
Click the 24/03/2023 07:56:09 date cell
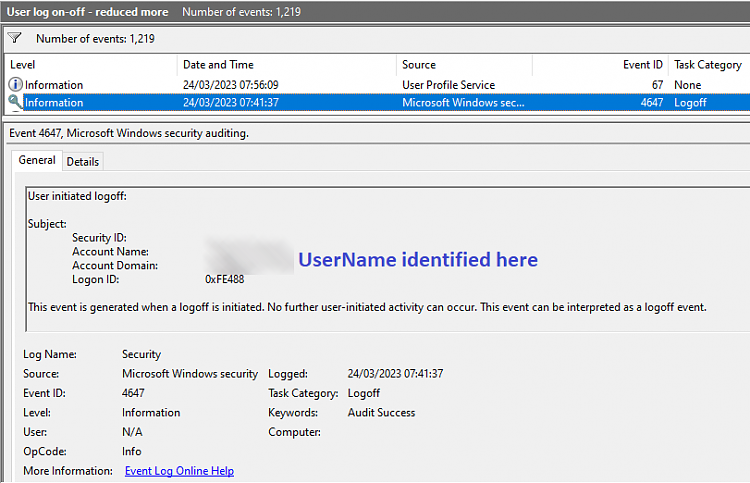[231, 85]
